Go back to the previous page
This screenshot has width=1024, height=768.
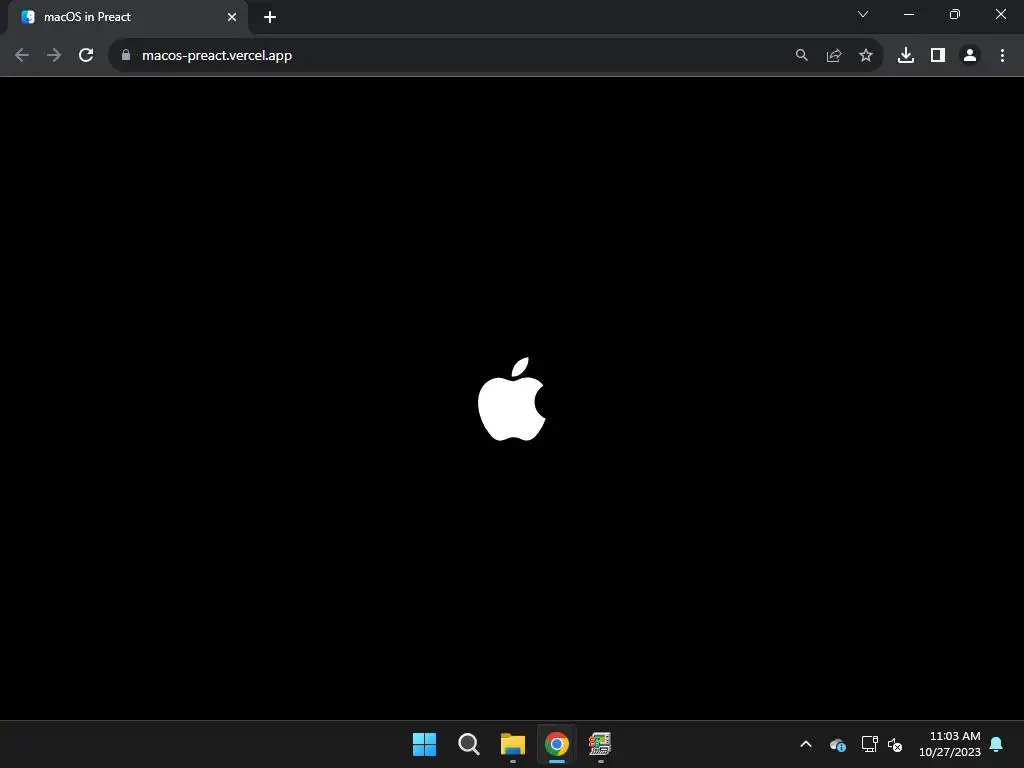click(22, 56)
